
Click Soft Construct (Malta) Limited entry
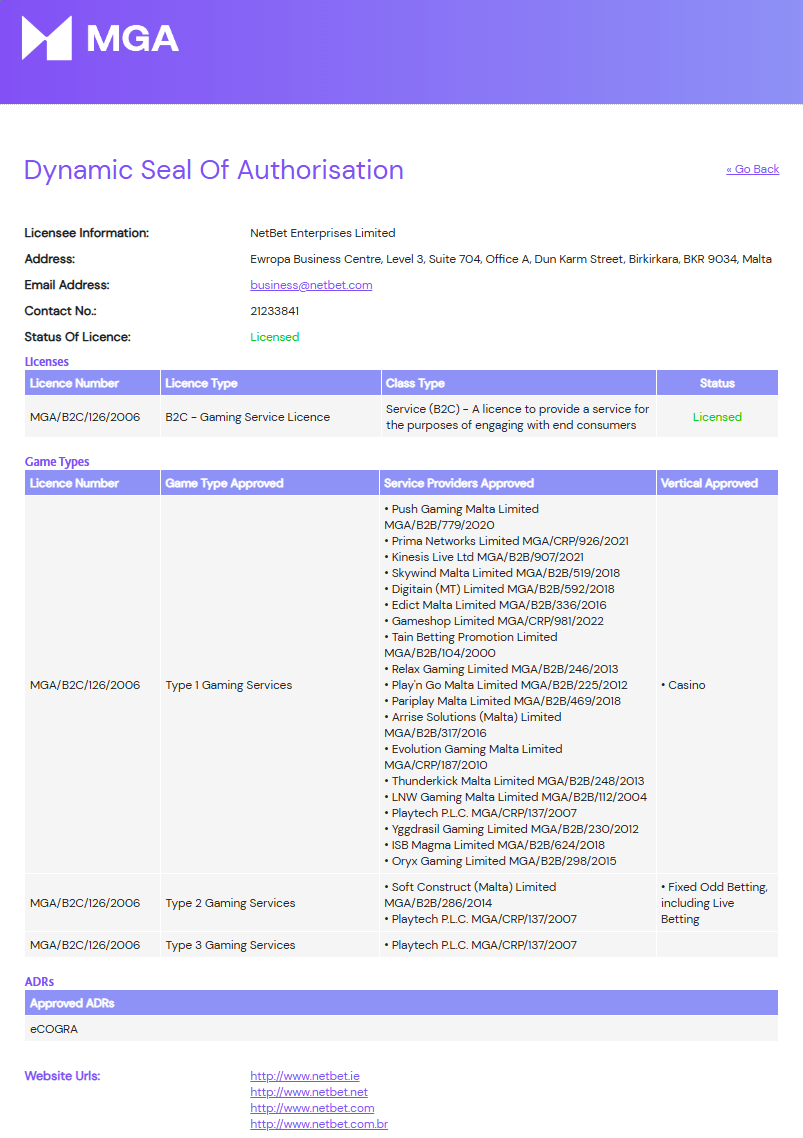[x=470, y=895]
